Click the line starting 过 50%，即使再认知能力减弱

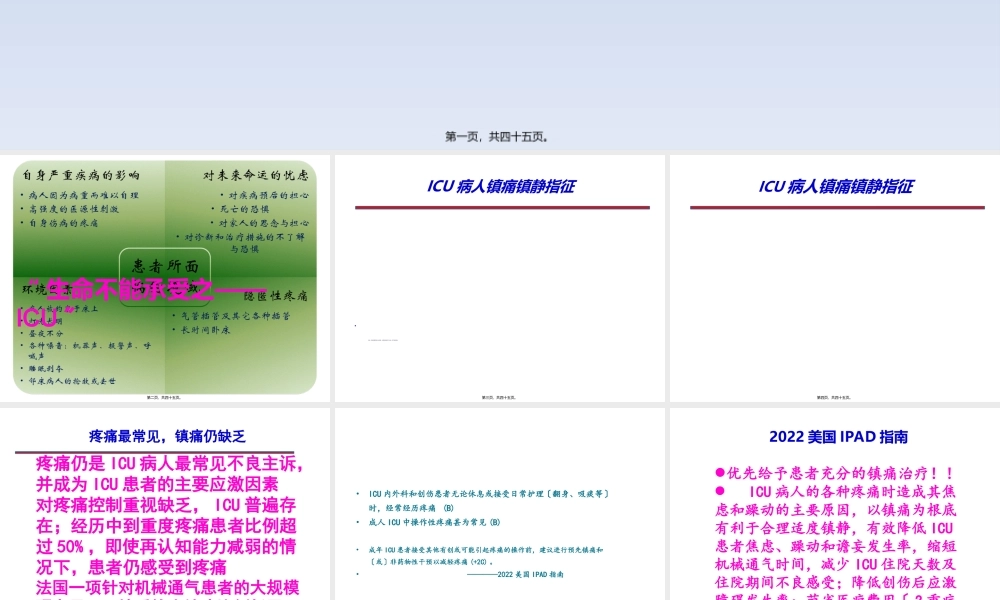[x=166, y=546]
